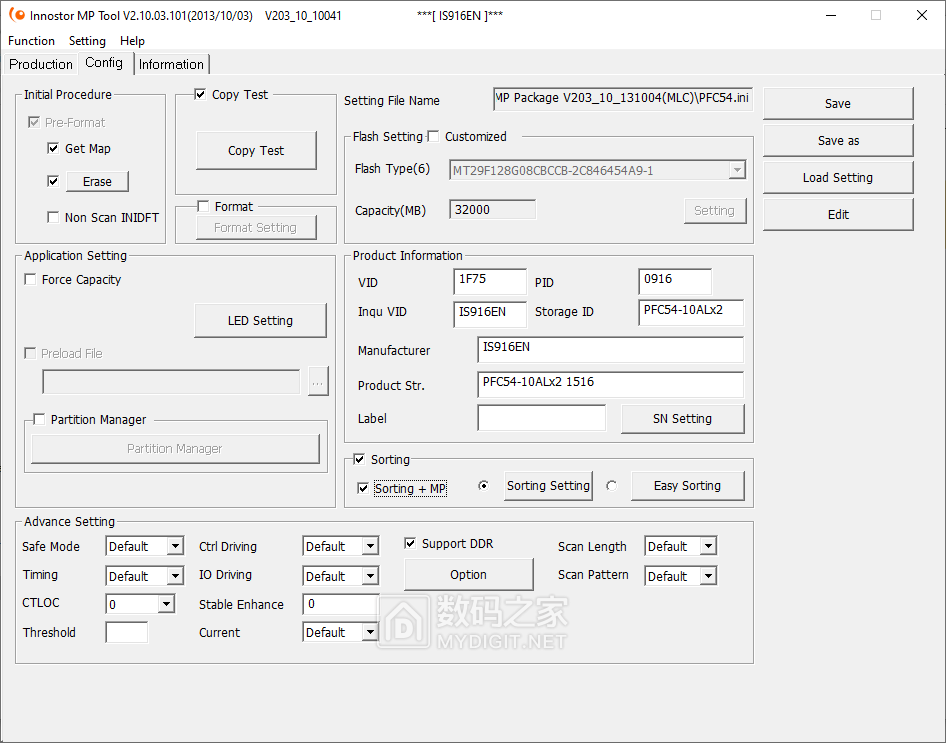
Task: Click the Label input field
Action: coord(542,418)
